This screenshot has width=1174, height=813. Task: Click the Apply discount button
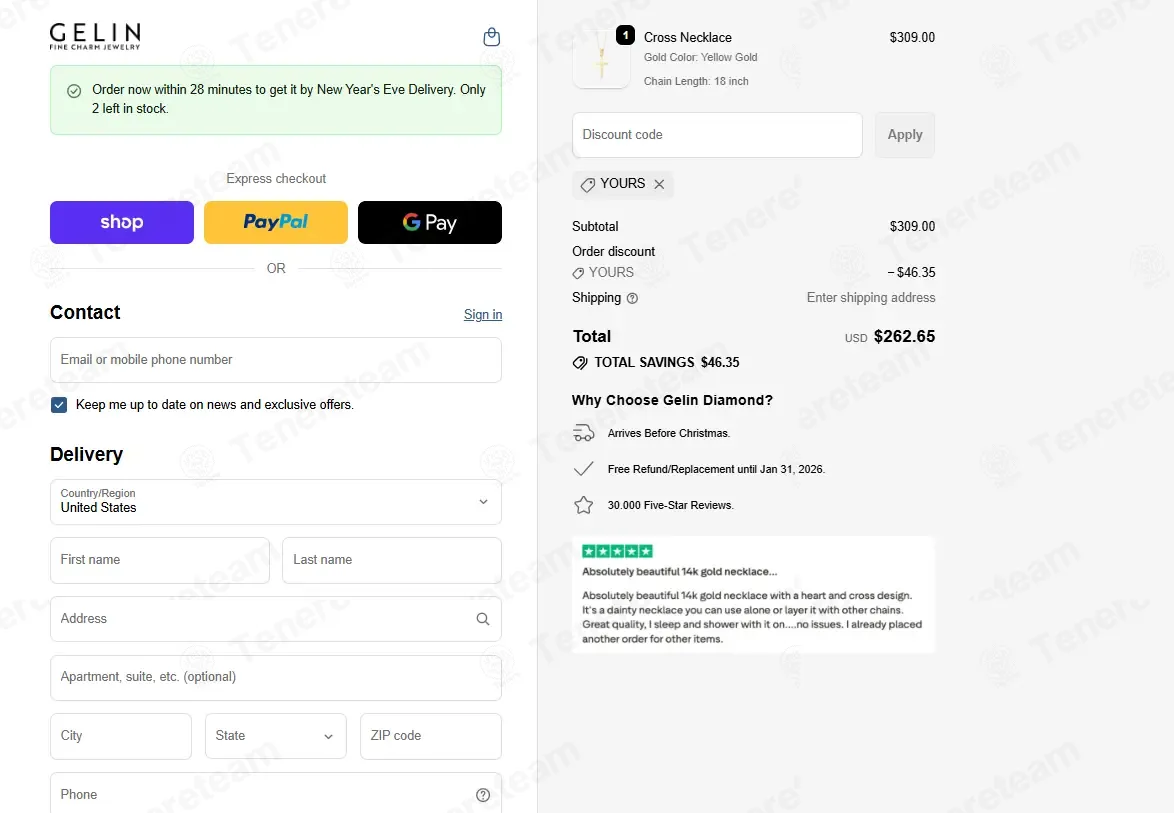coord(904,135)
